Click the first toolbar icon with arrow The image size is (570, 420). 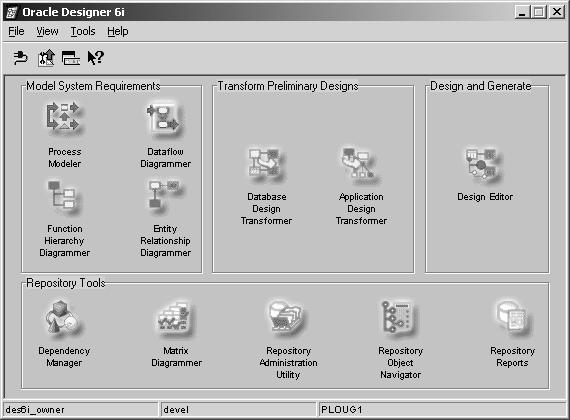coord(21,58)
